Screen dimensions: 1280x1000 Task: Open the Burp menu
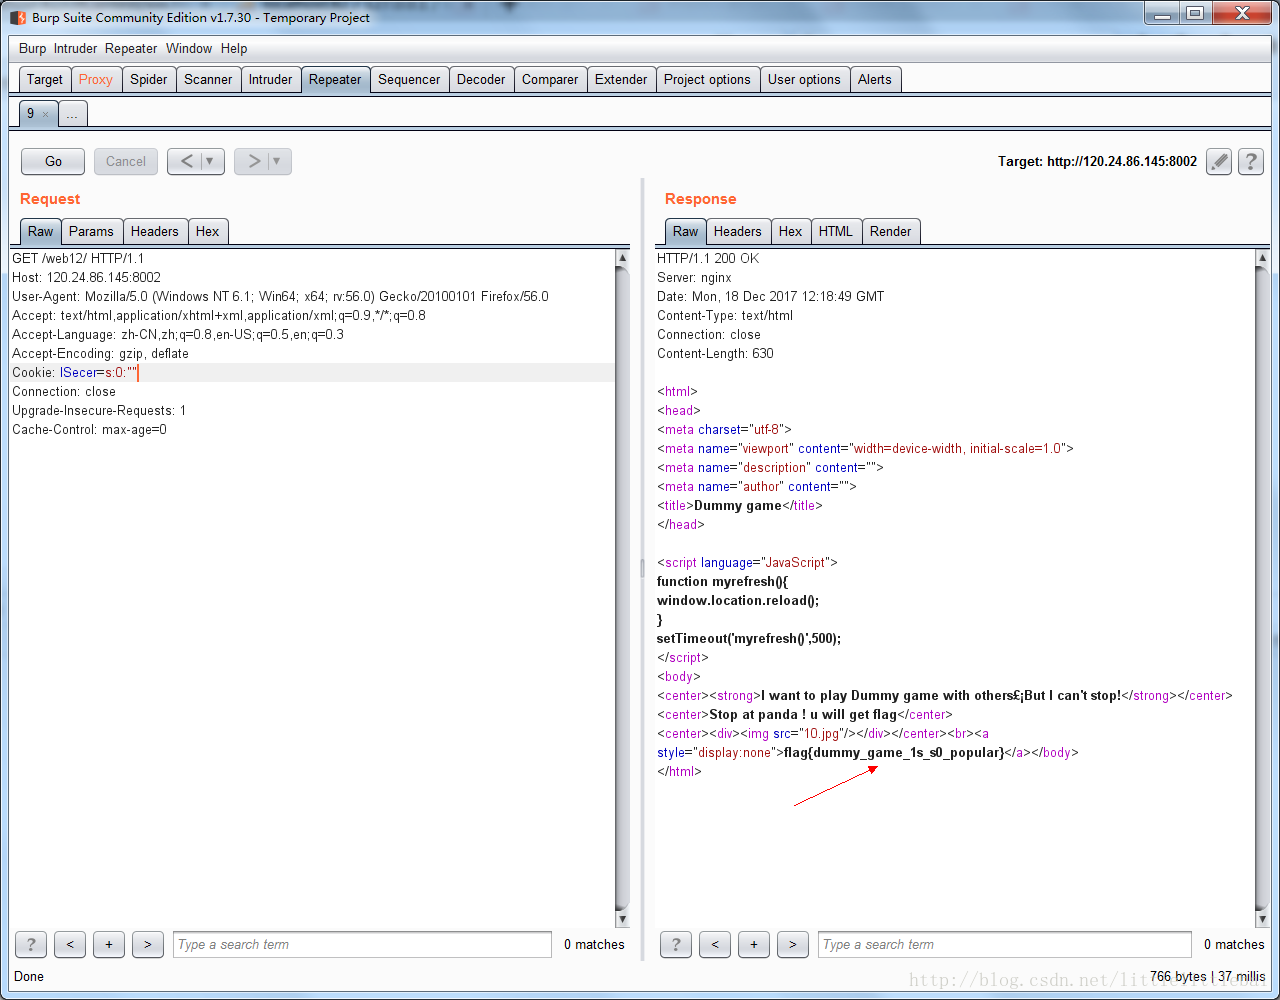tap(33, 48)
